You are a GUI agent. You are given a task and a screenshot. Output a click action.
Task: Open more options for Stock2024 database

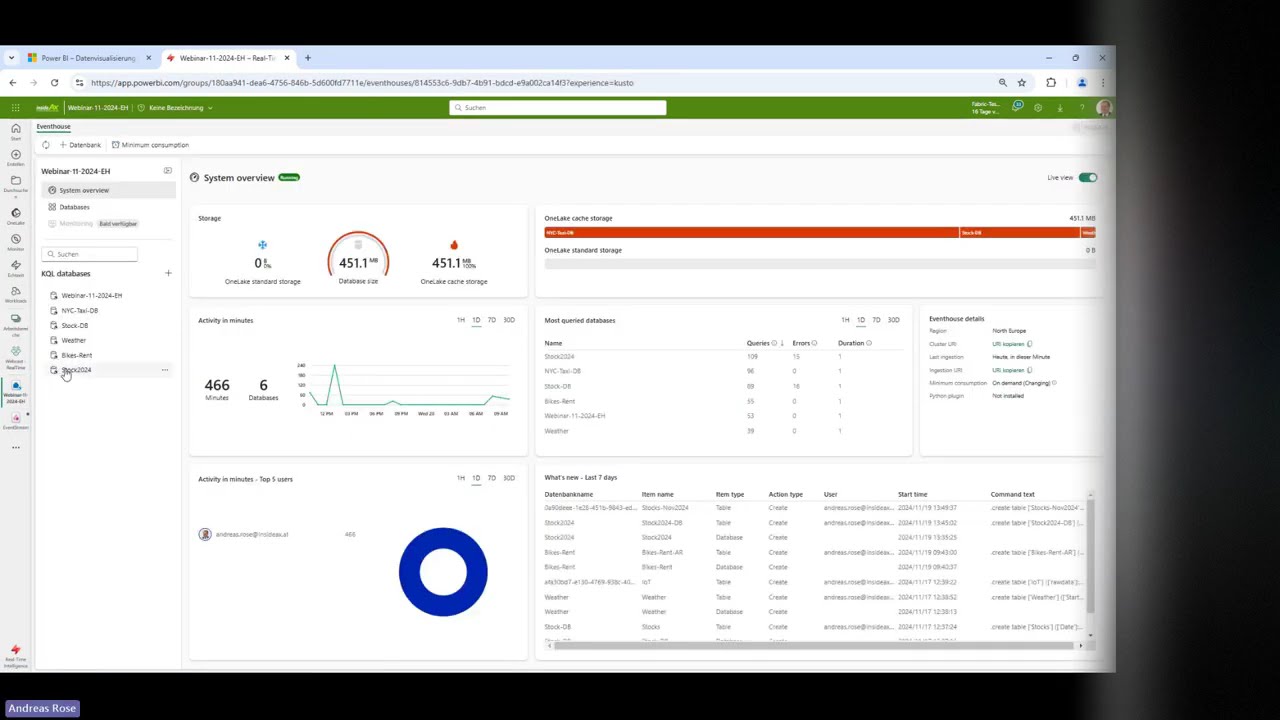(x=165, y=370)
